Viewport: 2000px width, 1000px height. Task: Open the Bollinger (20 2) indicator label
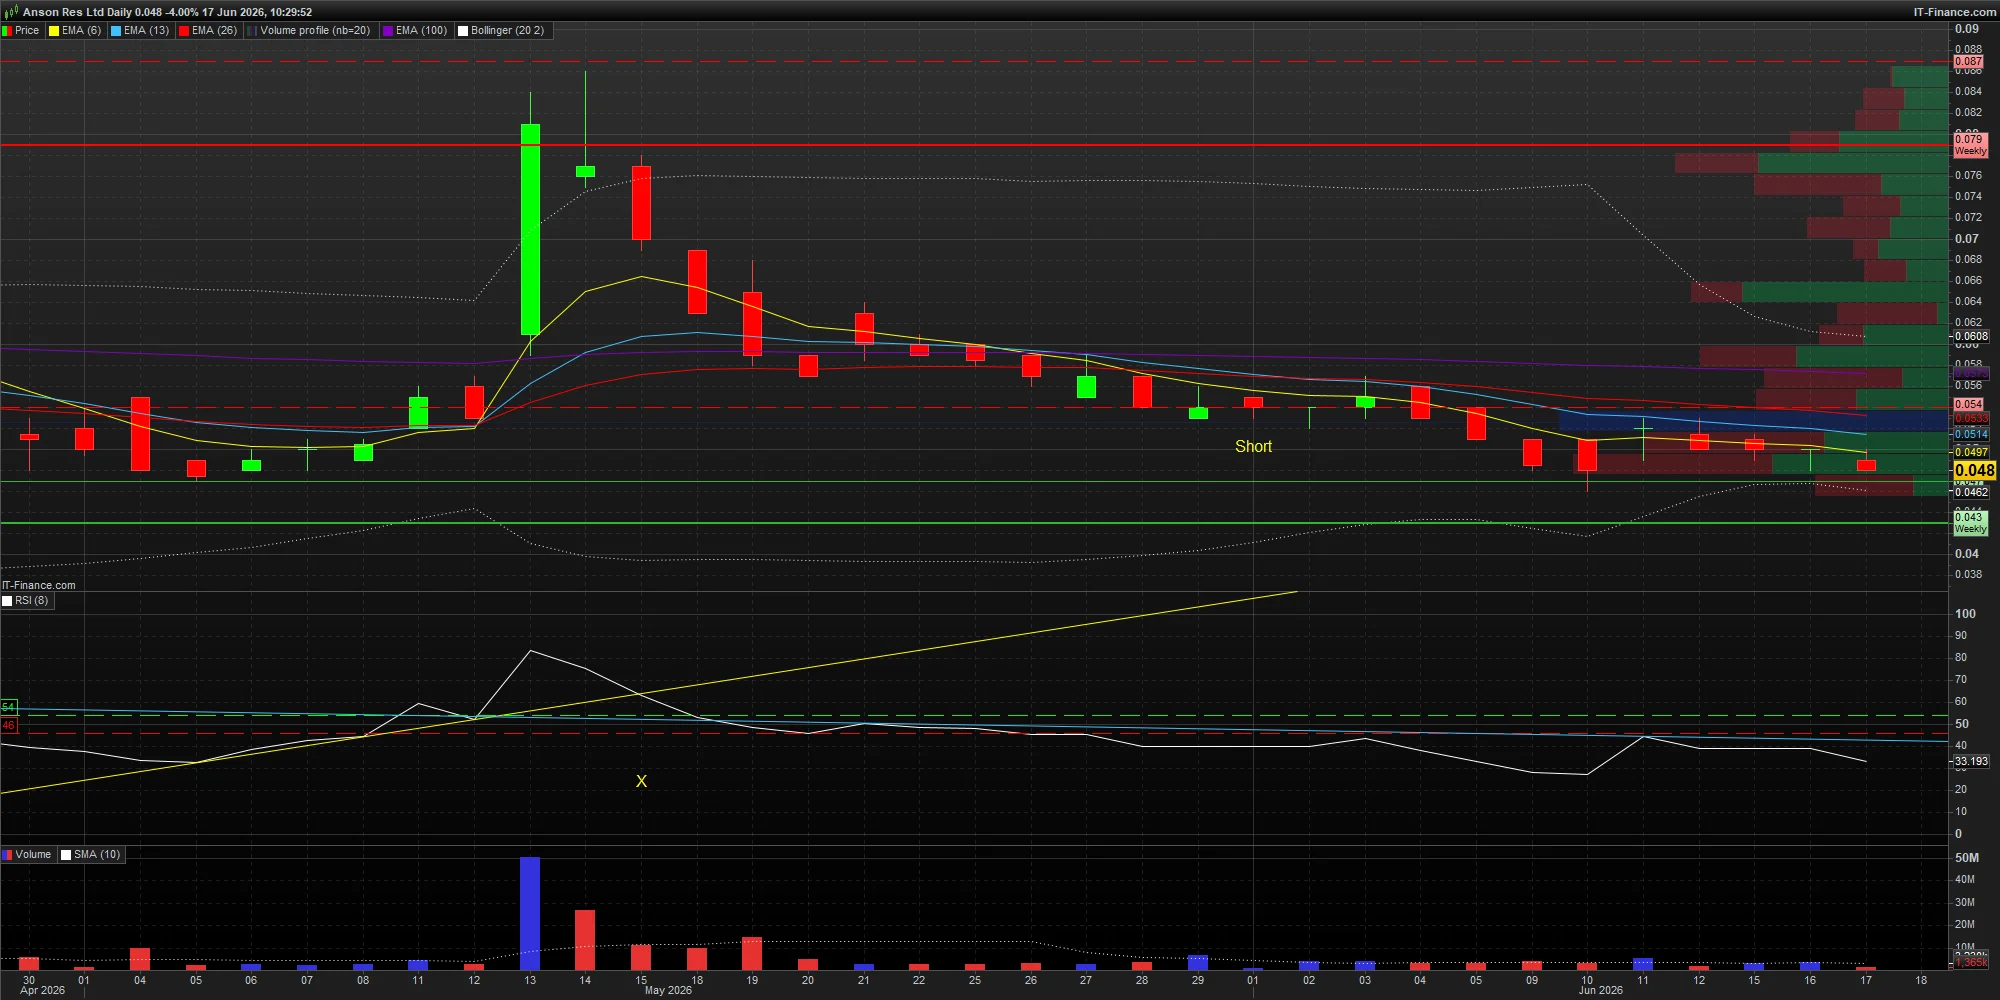(x=507, y=31)
